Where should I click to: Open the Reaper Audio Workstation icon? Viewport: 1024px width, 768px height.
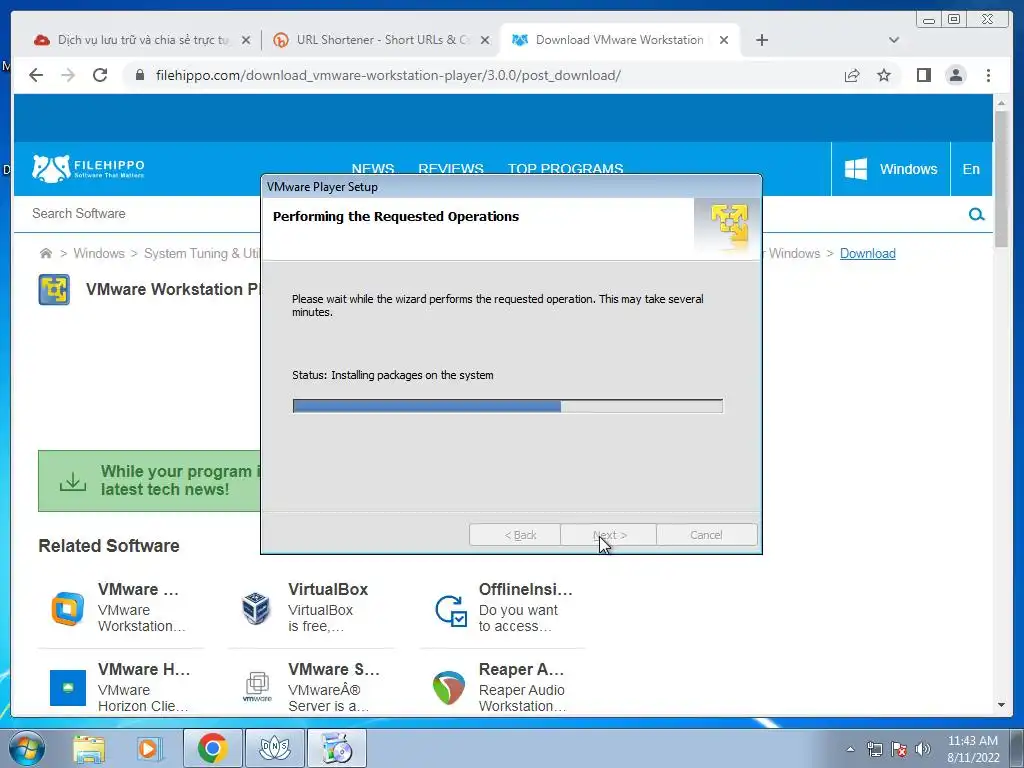coord(449,688)
